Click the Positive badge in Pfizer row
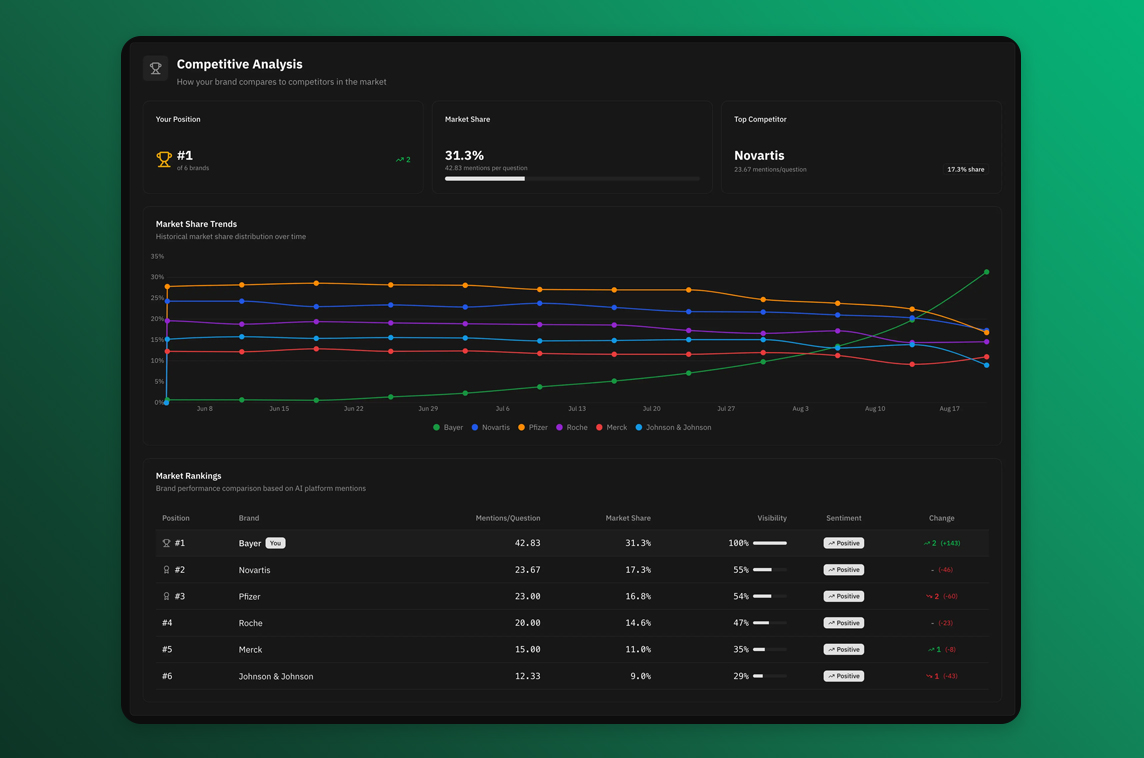The image size is (1144, 758). [x=843, y=596]
